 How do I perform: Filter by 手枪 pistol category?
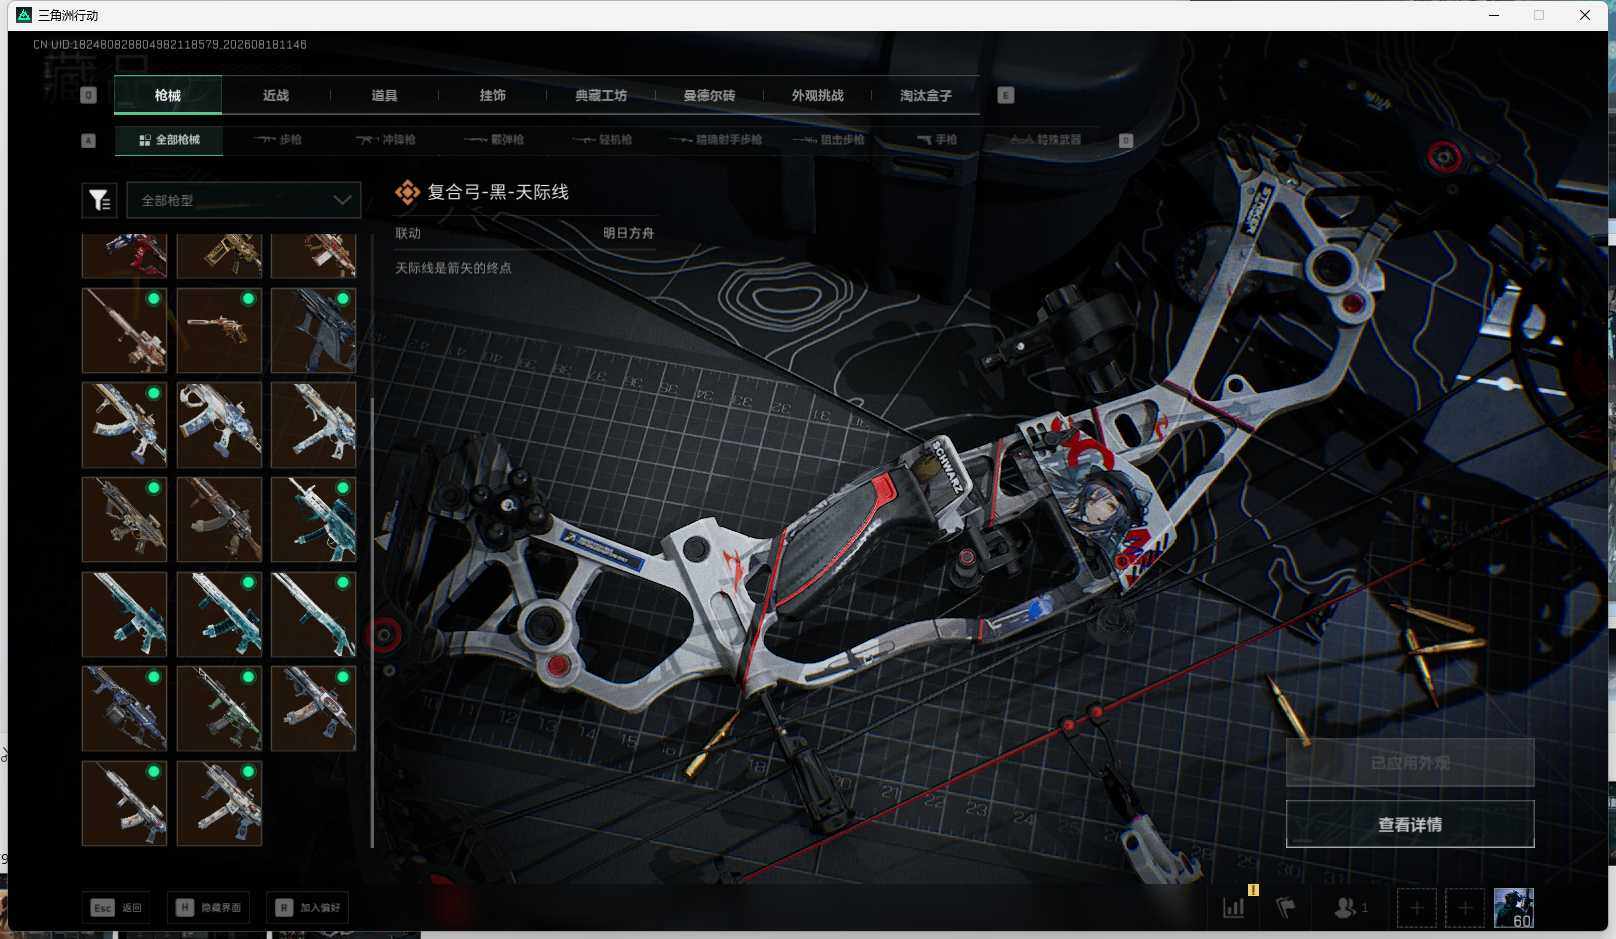coord(937,140)
